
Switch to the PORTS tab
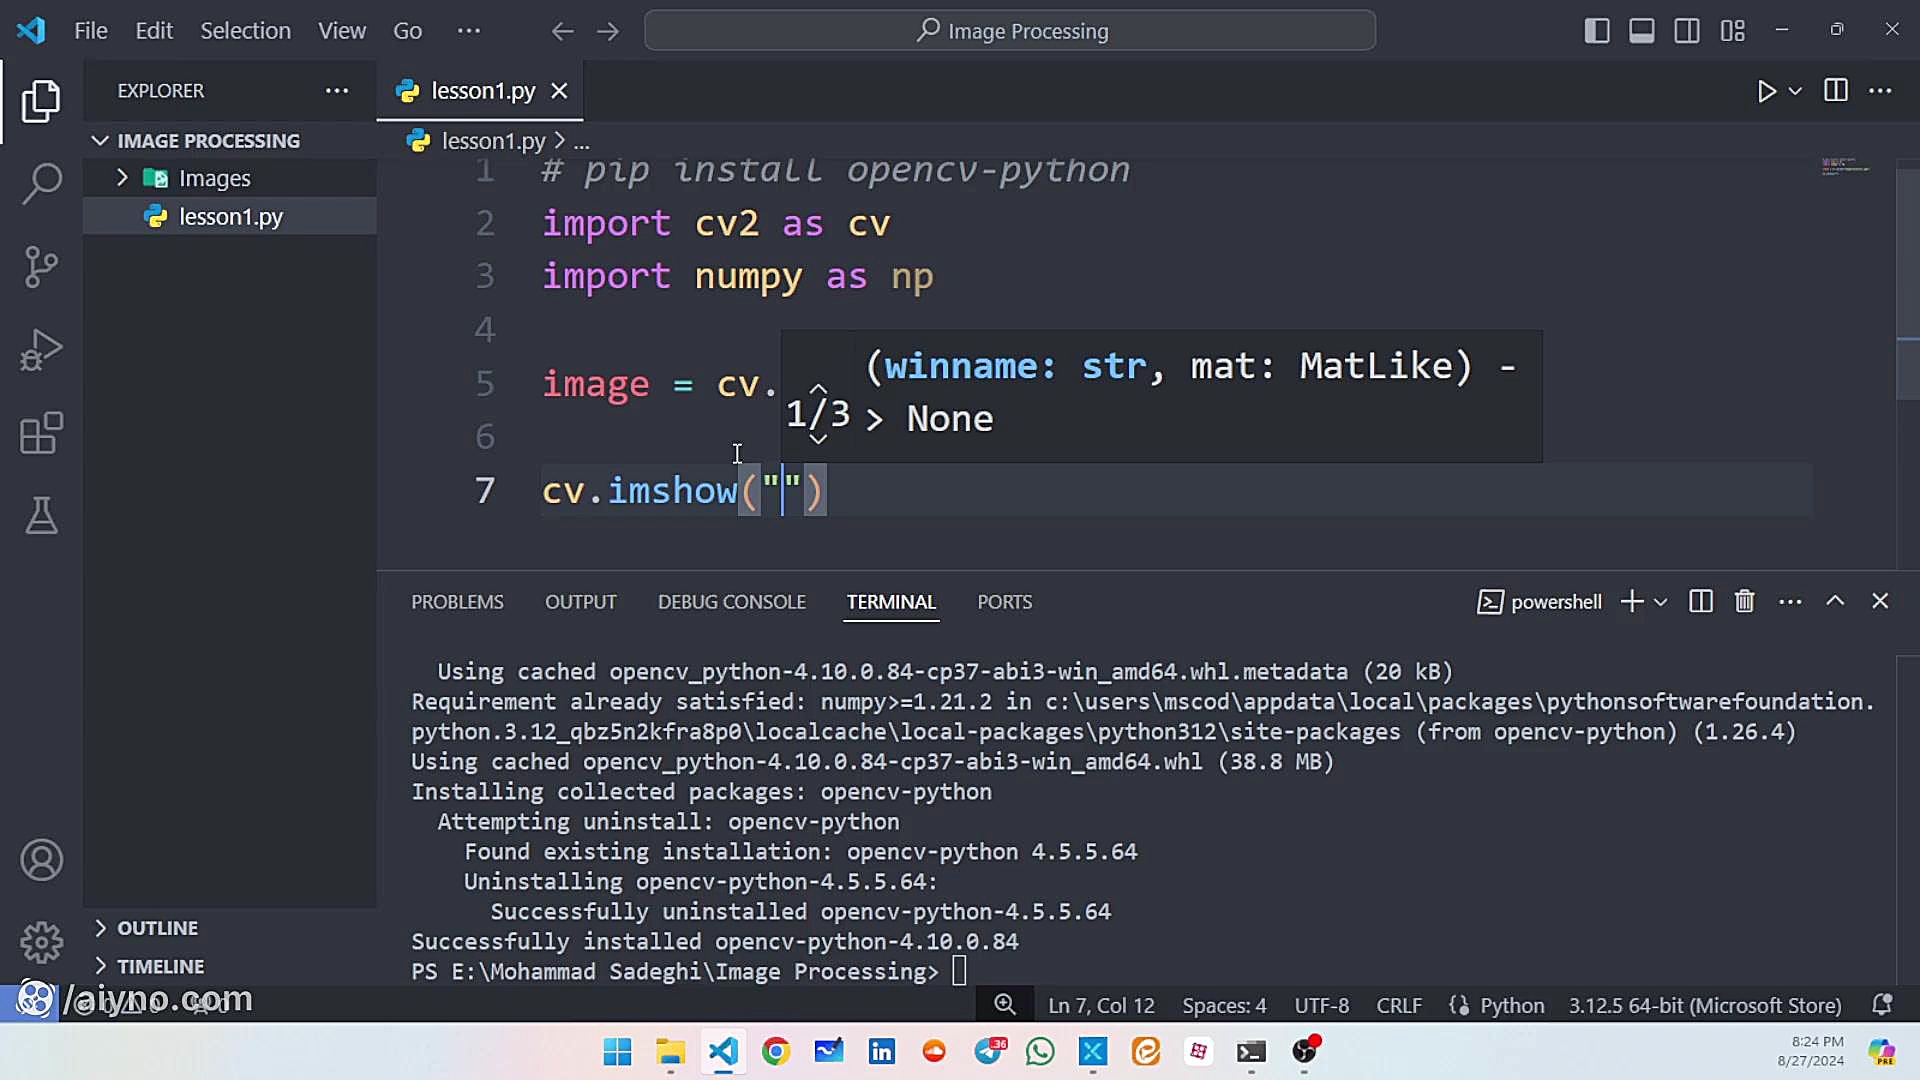pyautogui.click(x=1004, y=602)
